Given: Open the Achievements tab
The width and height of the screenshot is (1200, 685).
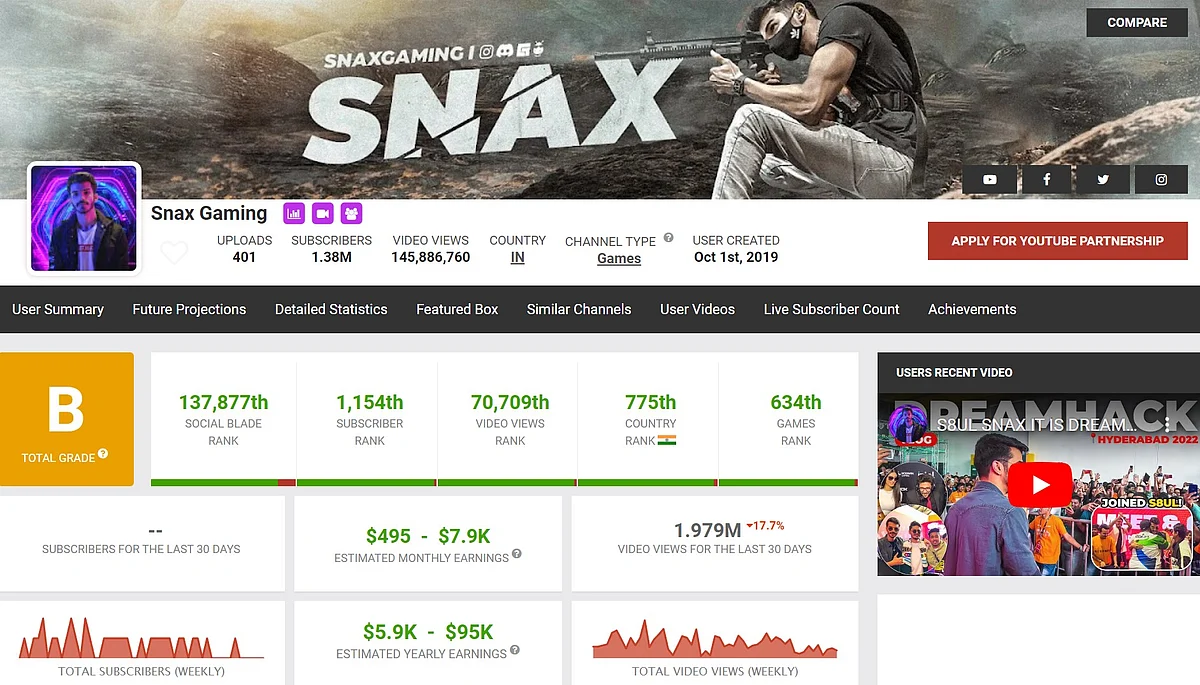Looking at the screenshot, I should click(x=972, y=309).
